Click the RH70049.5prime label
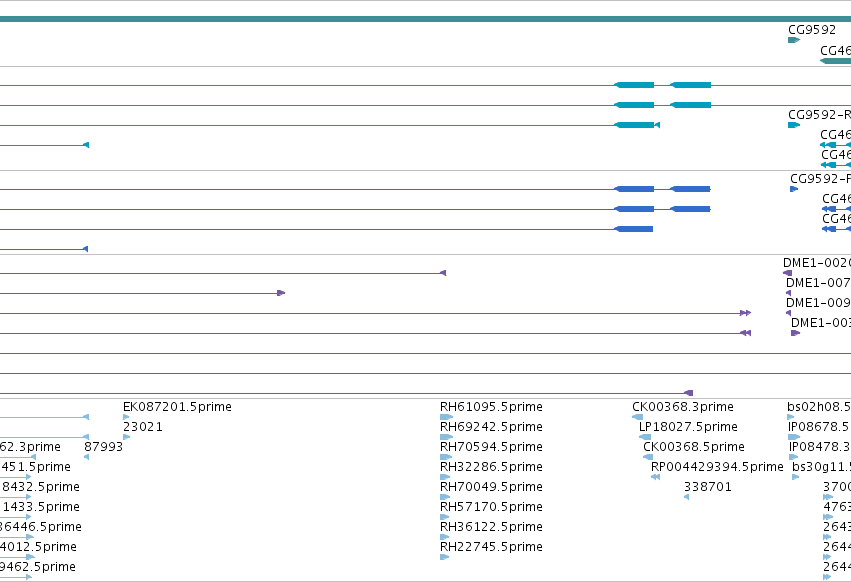851x582 pixels. tap(491, 487)
